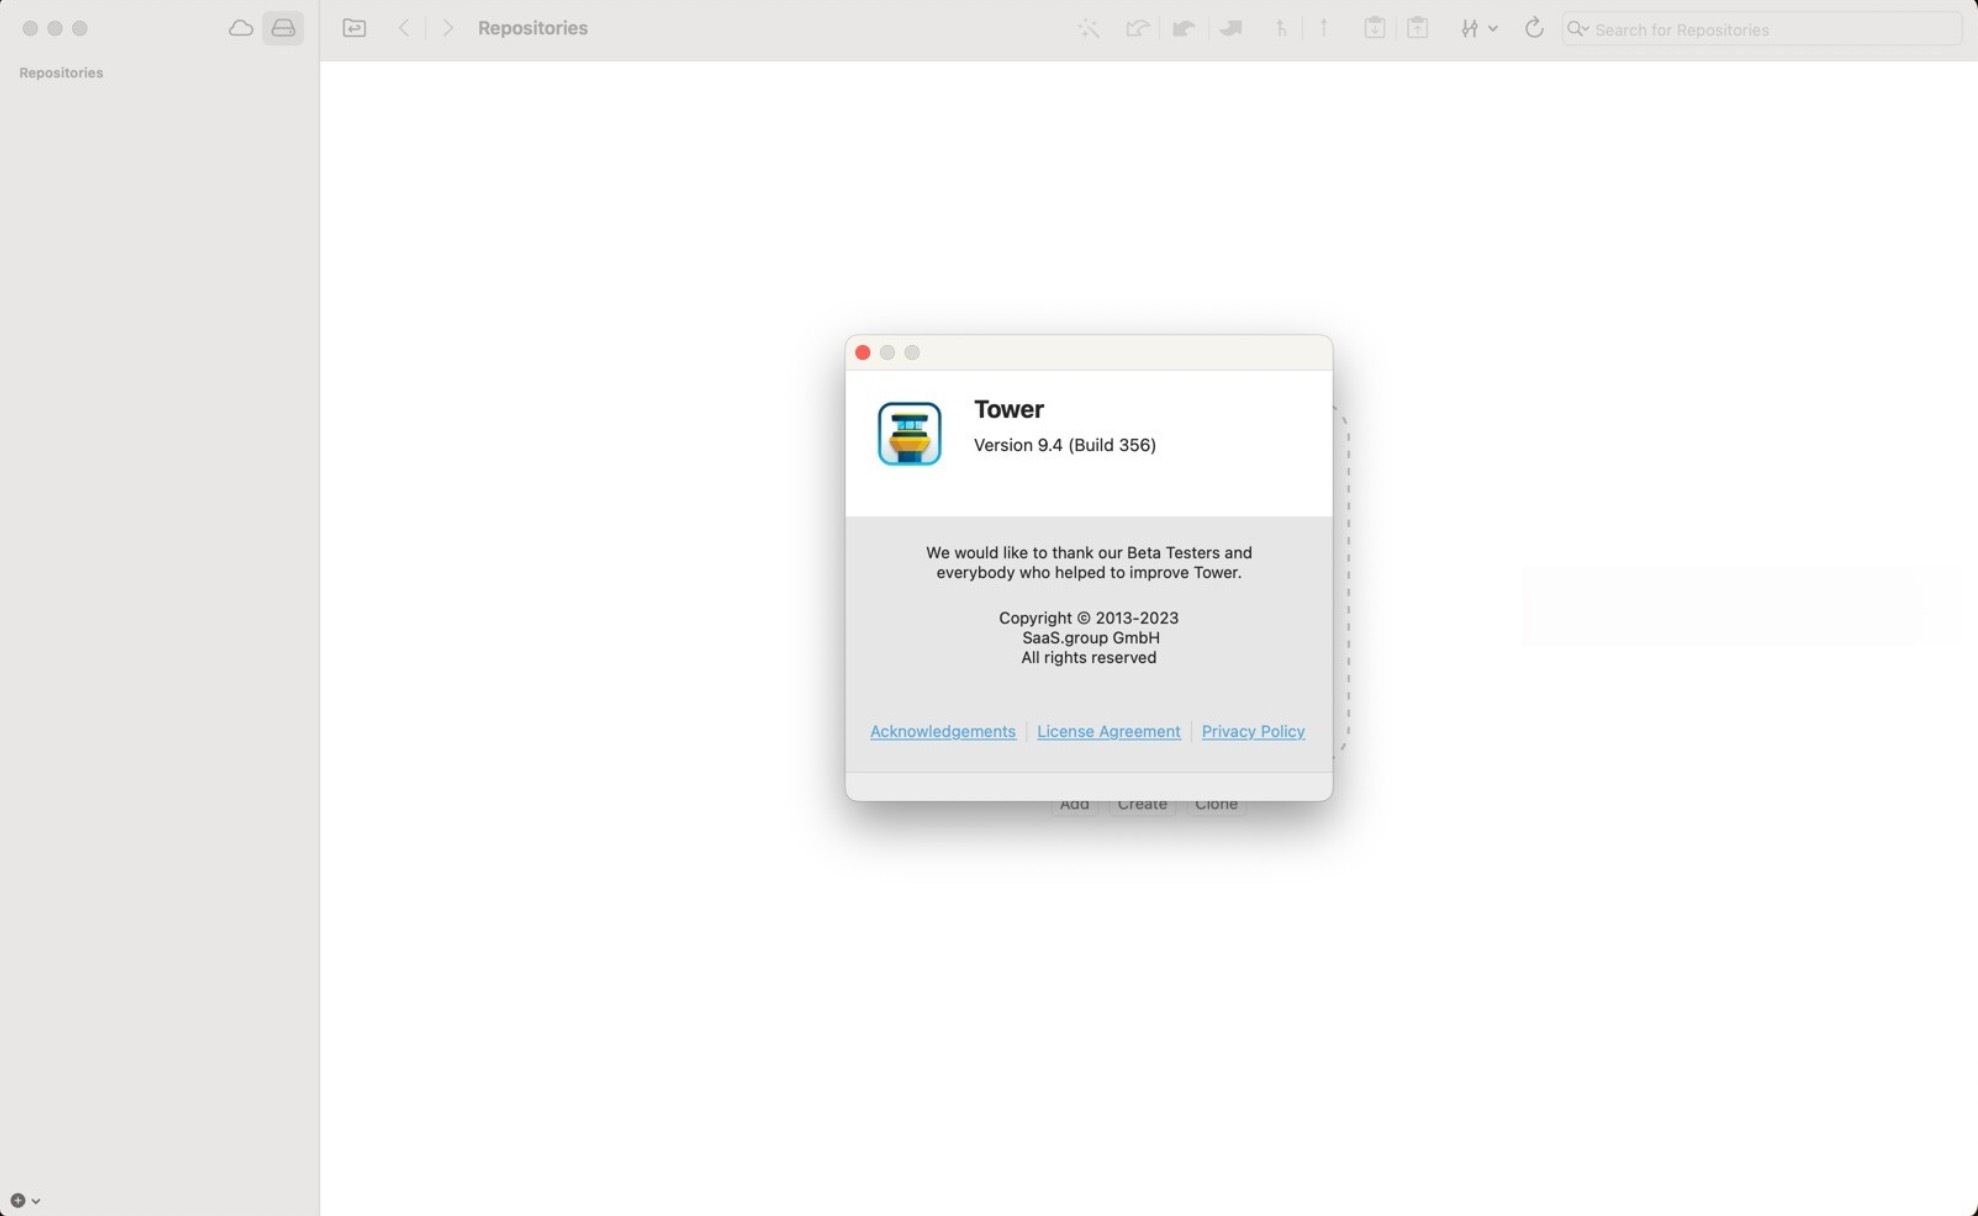
Task: Click the All rights reserved text
Action: [1089, 658]
